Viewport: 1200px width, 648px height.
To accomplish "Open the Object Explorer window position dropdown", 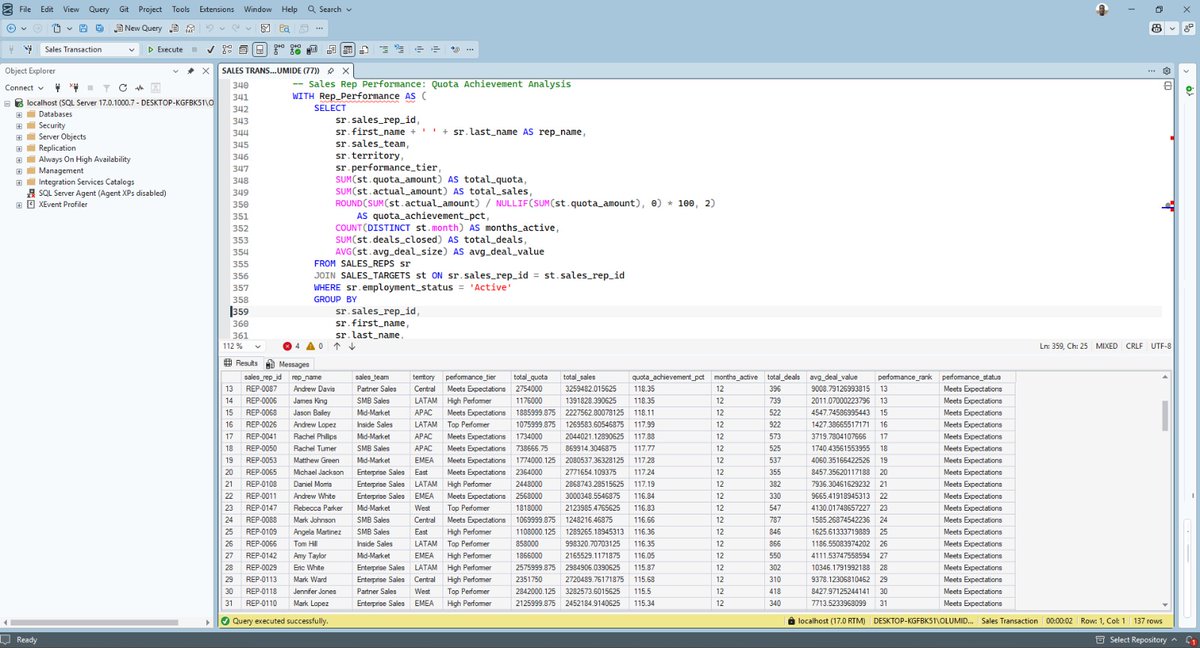I will pos(176,71).
